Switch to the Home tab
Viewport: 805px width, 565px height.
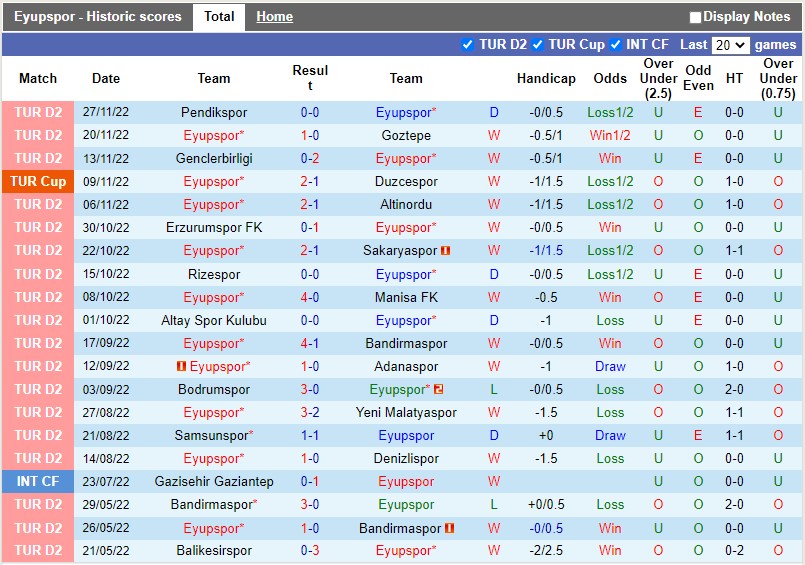click(x=275, y=17)
